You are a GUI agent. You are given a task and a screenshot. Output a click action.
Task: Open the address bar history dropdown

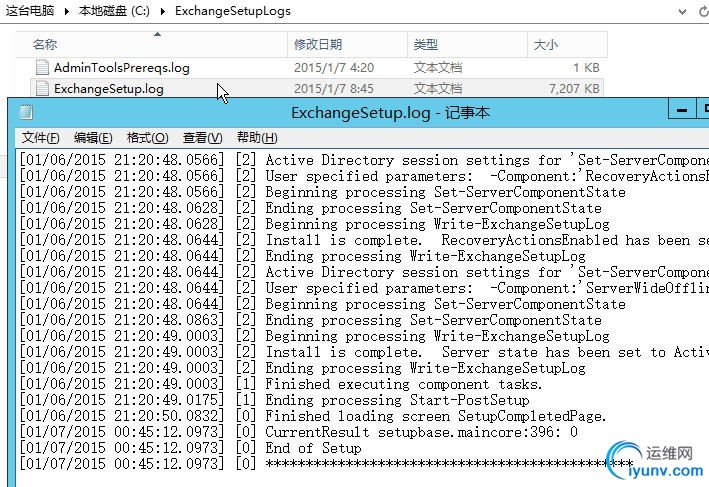(682, 12)
